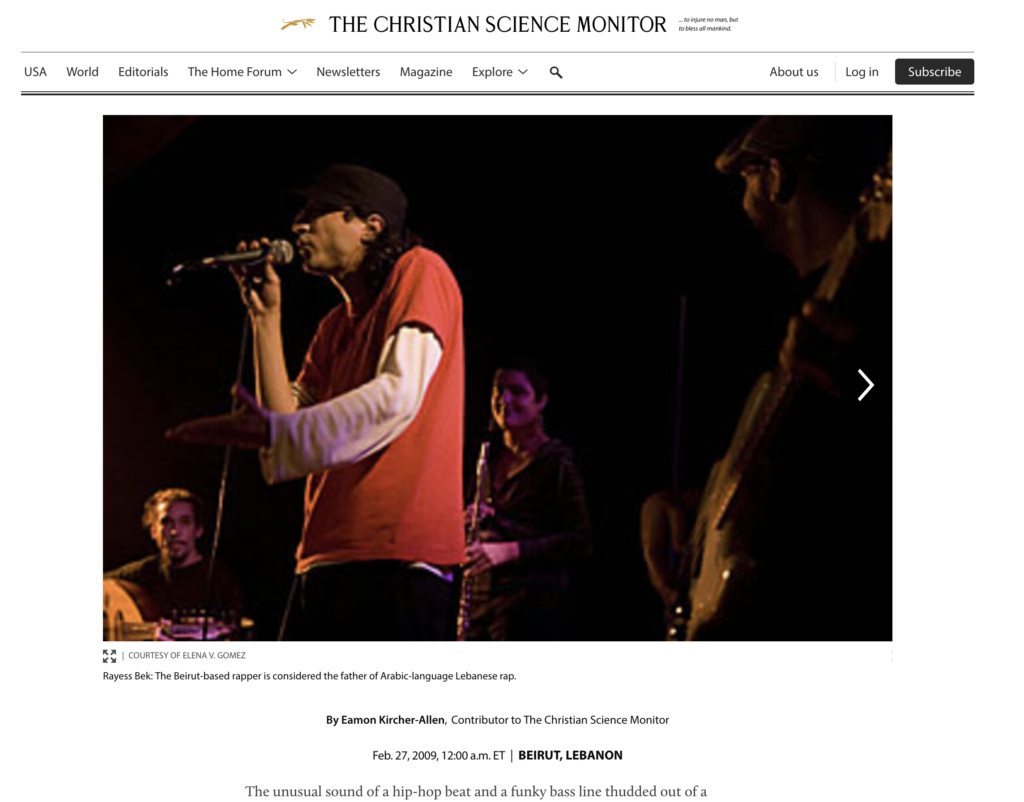Click the Subscribe button
This screenshot has width=1024, height=802.
coord(934,72)
